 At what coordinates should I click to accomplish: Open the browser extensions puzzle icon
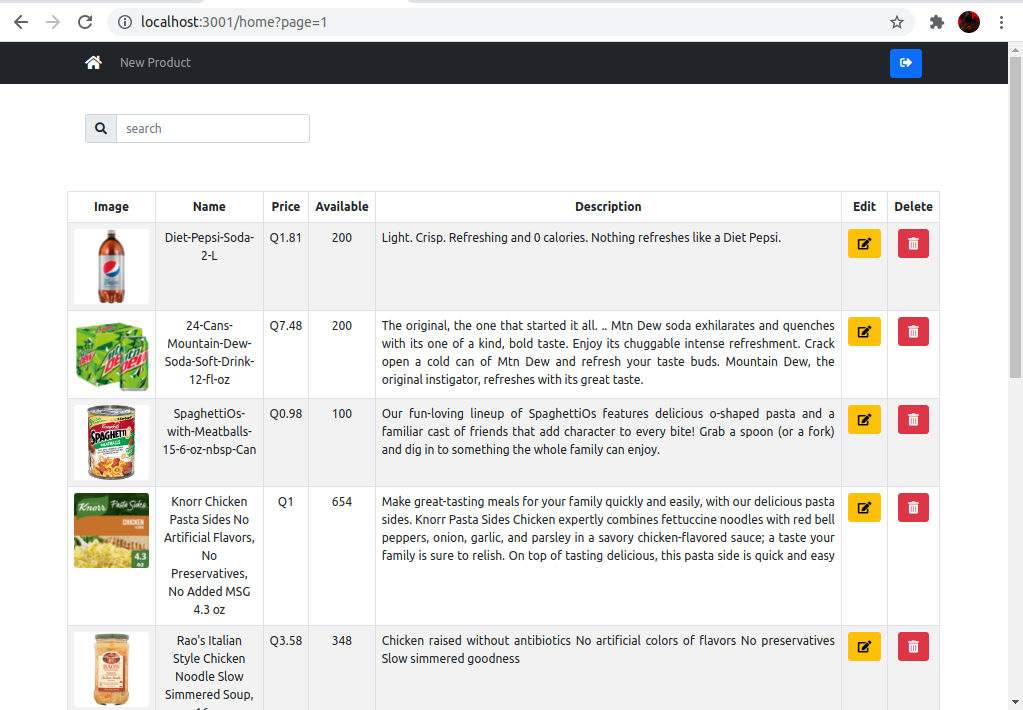[937, 22]
